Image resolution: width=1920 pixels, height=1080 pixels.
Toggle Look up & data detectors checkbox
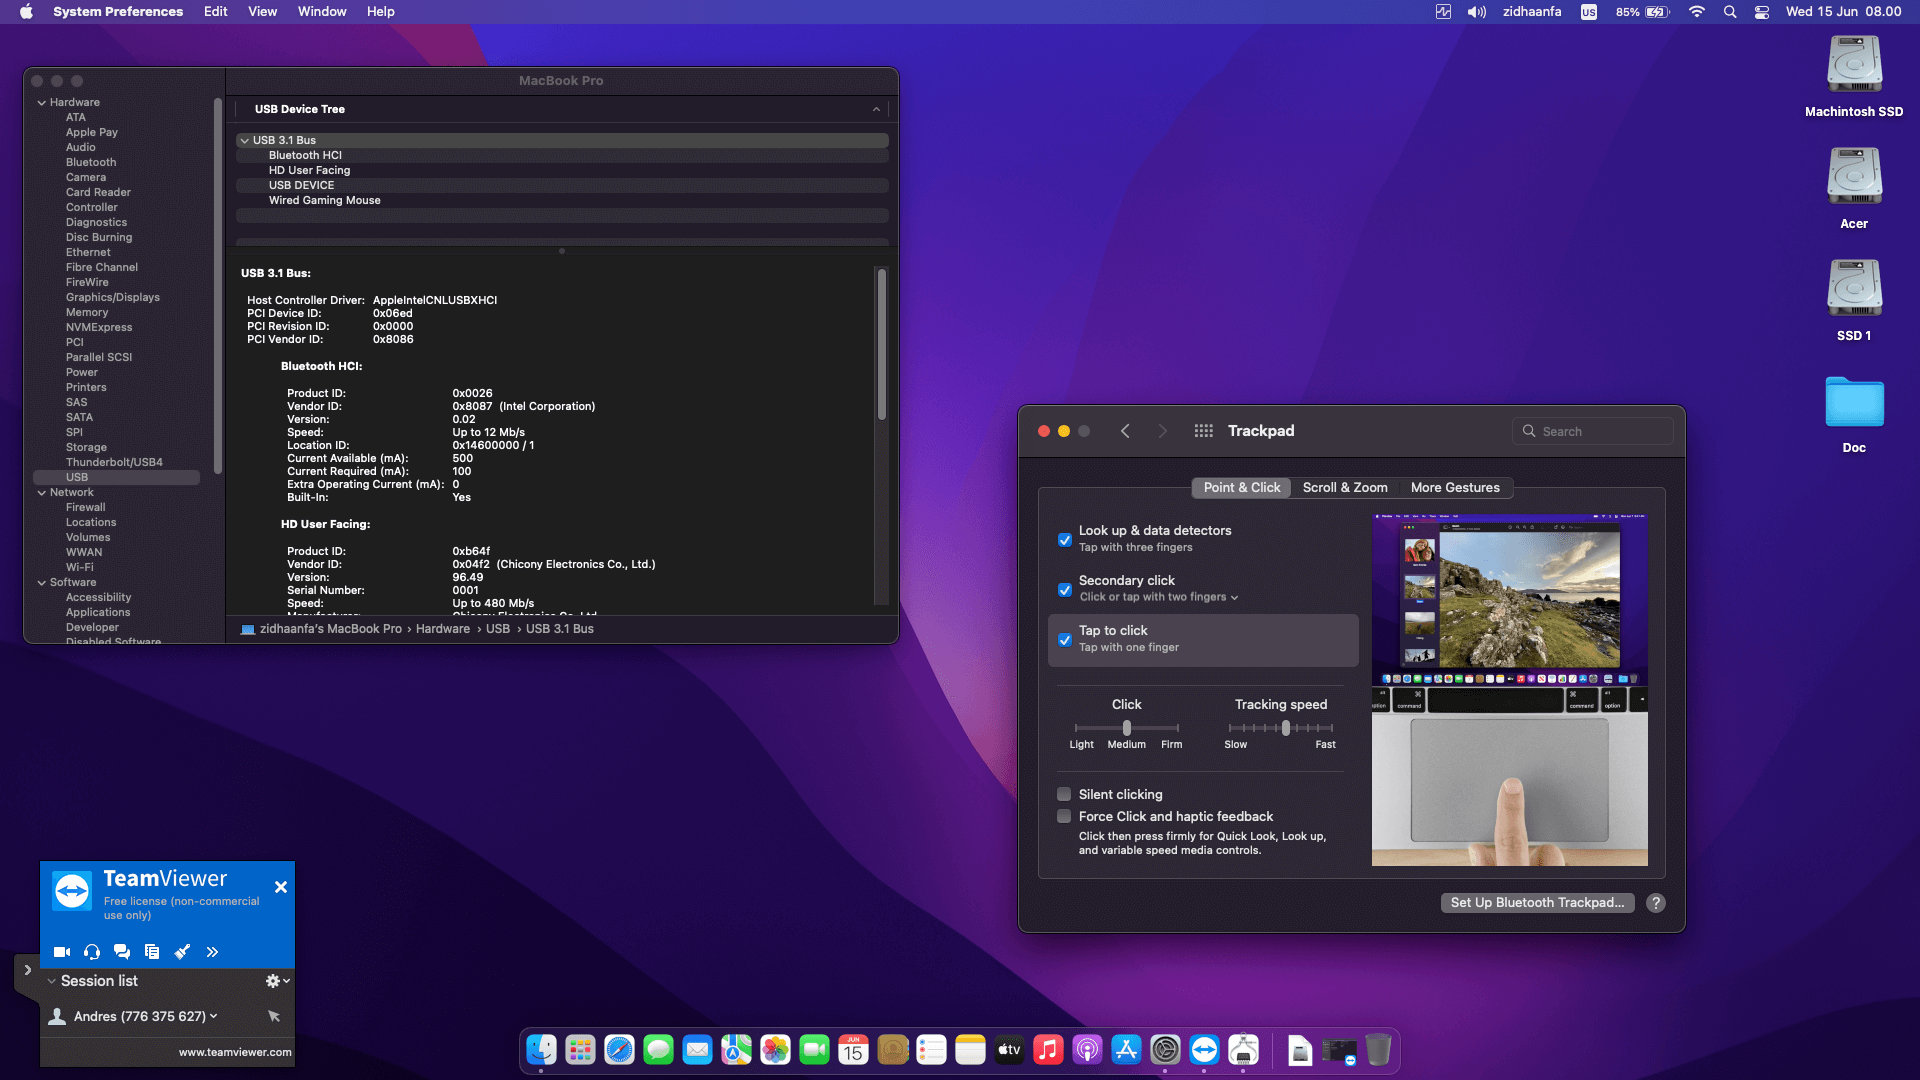(x=1065, y=540)
